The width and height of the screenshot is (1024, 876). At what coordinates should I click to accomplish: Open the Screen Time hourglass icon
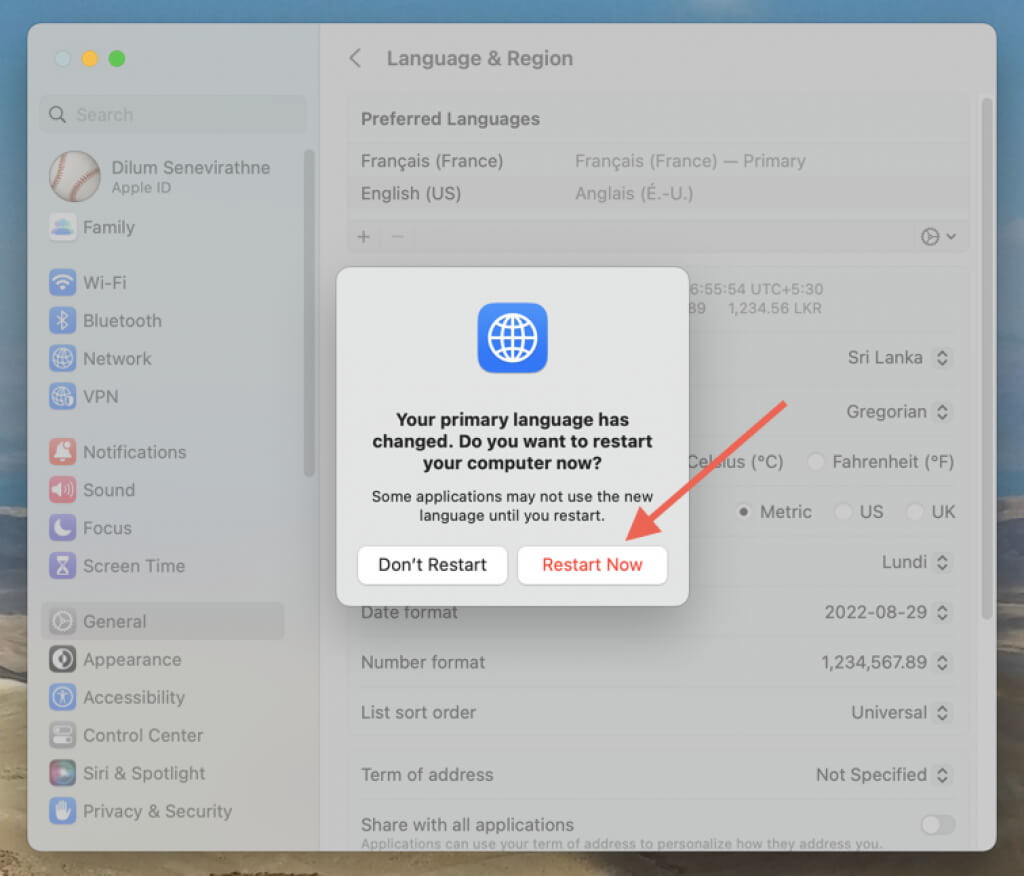click(63, 566)
